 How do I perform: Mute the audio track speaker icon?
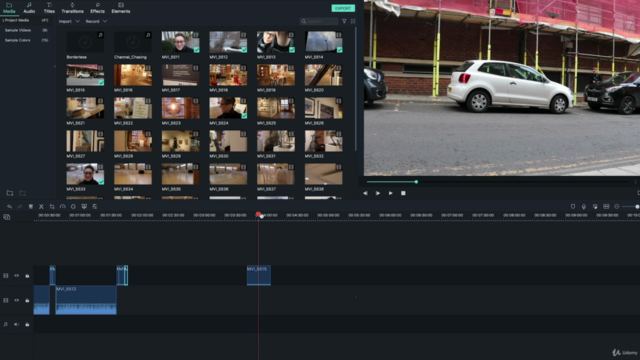point(16,324)
